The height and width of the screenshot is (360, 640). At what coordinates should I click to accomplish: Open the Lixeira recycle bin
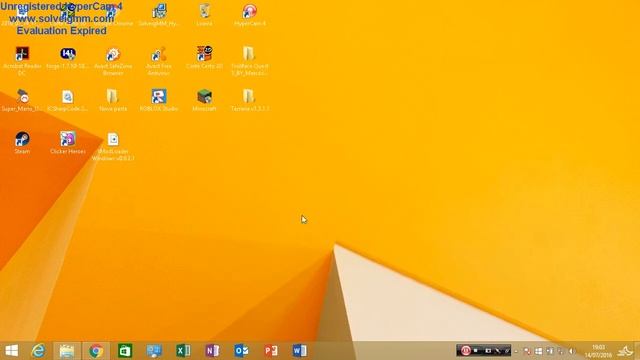(204, 14)
